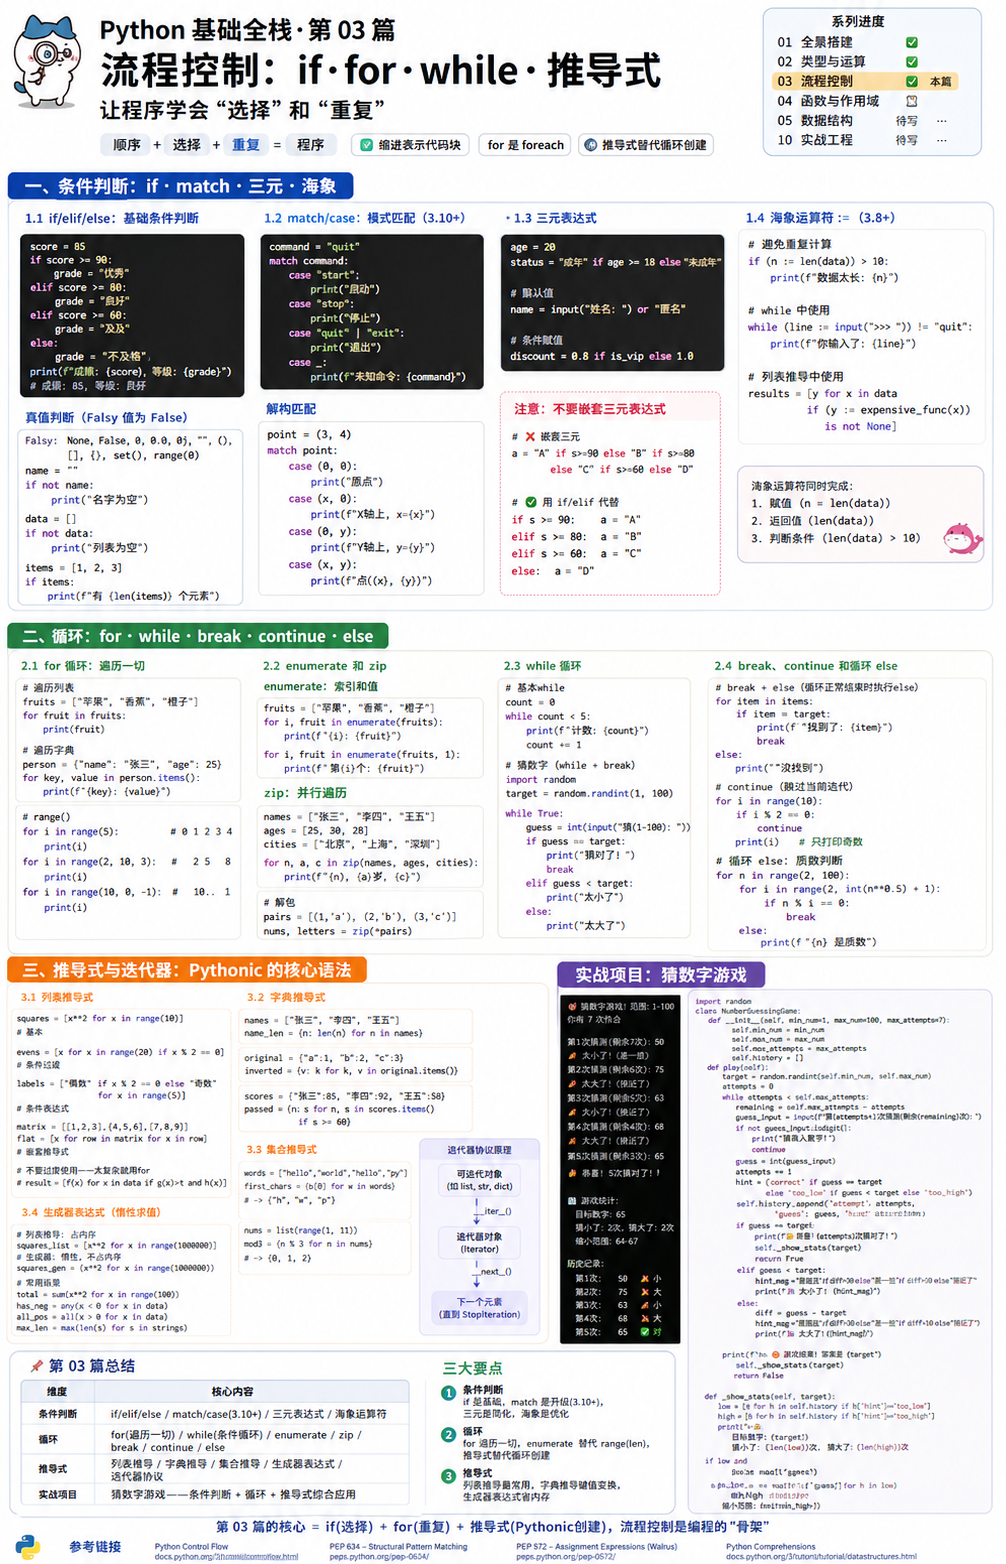Click the 程序 pill
Viewport: 1006px width, 1564px height.
coord(310,145)
